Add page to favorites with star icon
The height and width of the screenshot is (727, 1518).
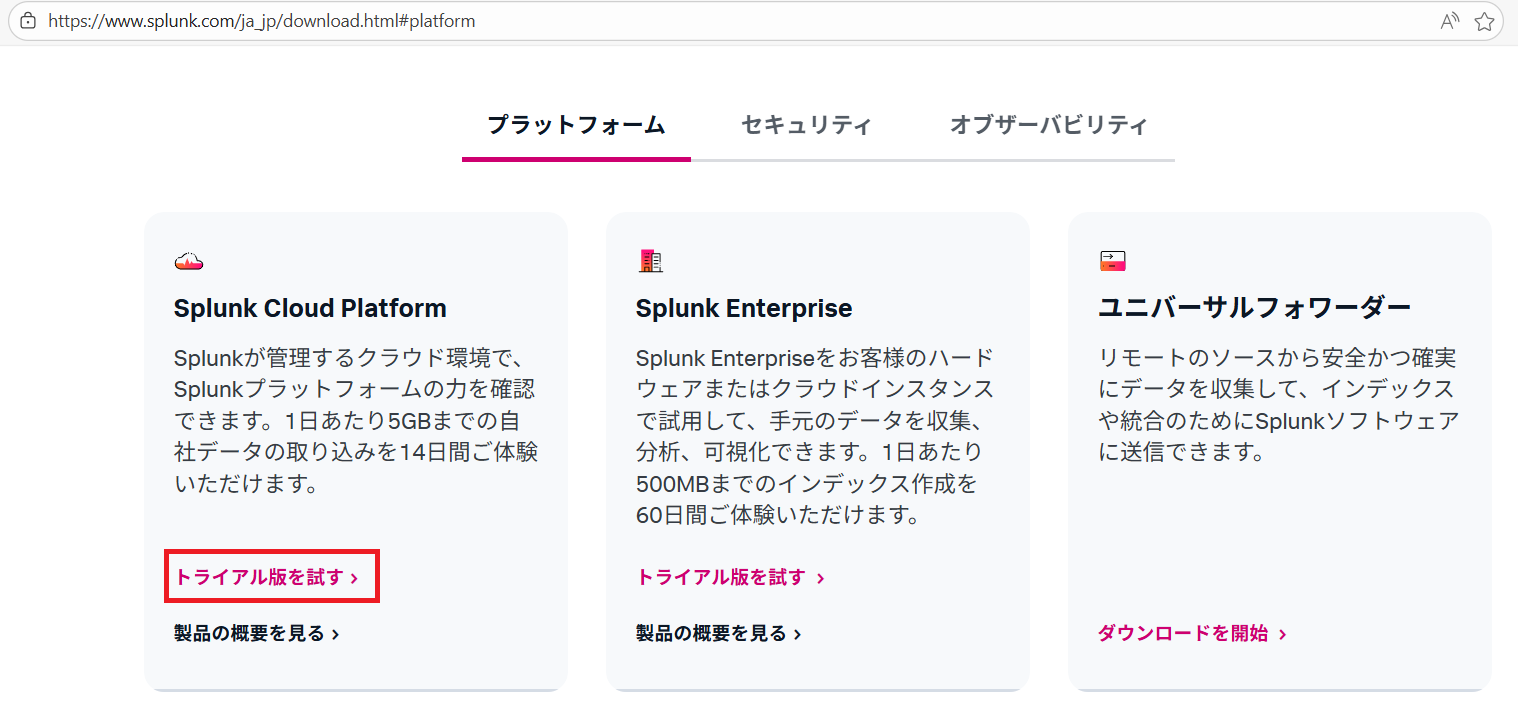1484,21
